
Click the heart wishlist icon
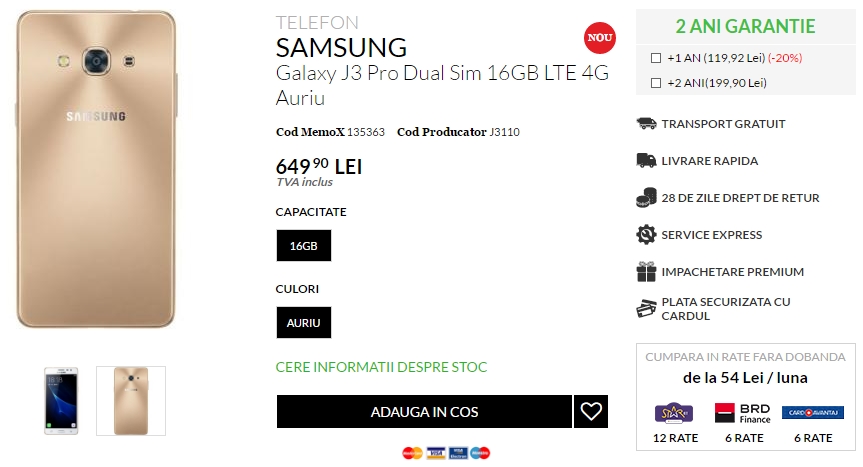[591, 411]
